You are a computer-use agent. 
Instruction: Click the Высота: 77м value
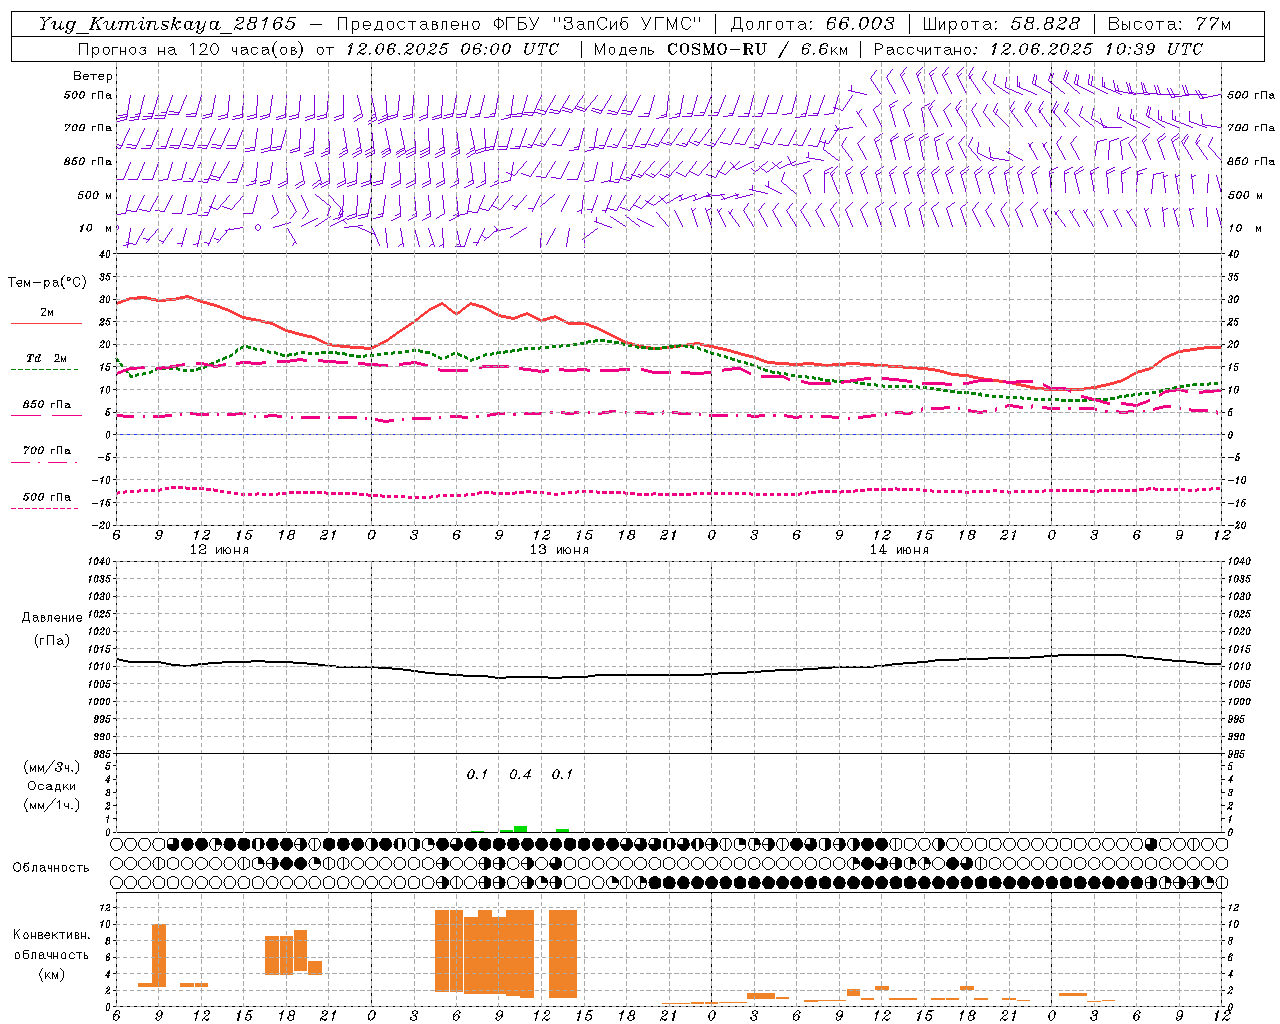[1169, 24]
